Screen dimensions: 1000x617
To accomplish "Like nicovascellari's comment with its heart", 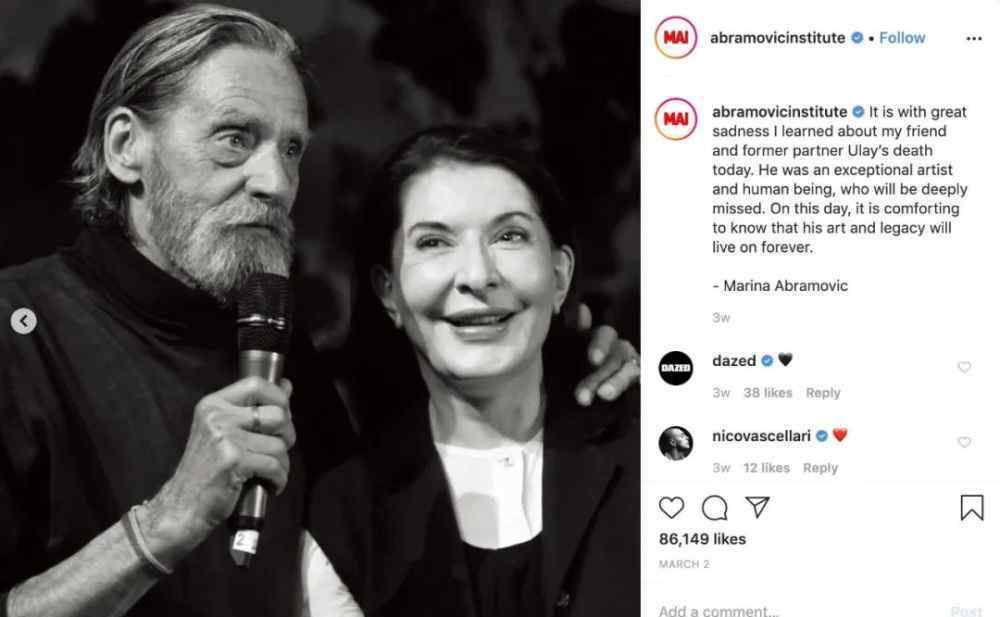I will pos(964,442).
